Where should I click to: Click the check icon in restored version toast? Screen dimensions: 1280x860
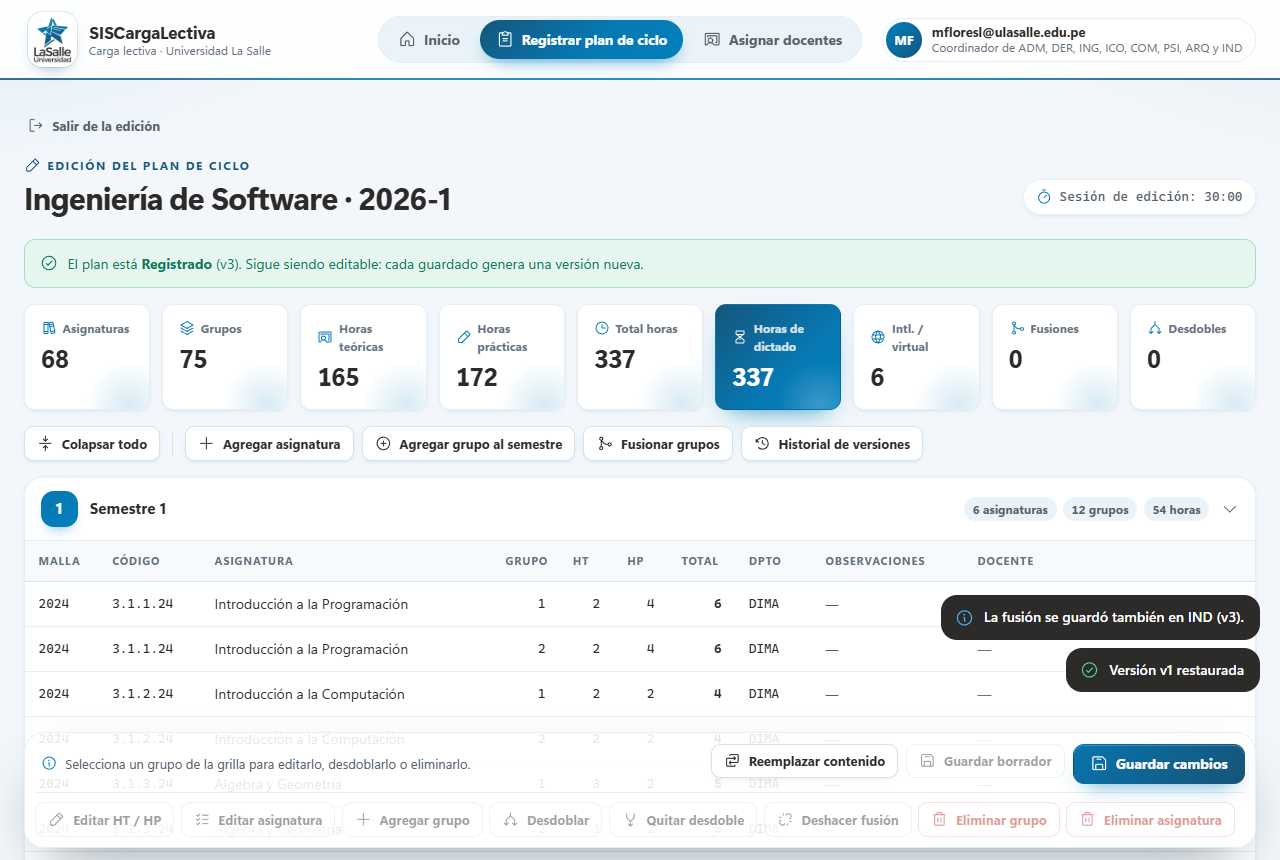click(x=1090, y=670)
